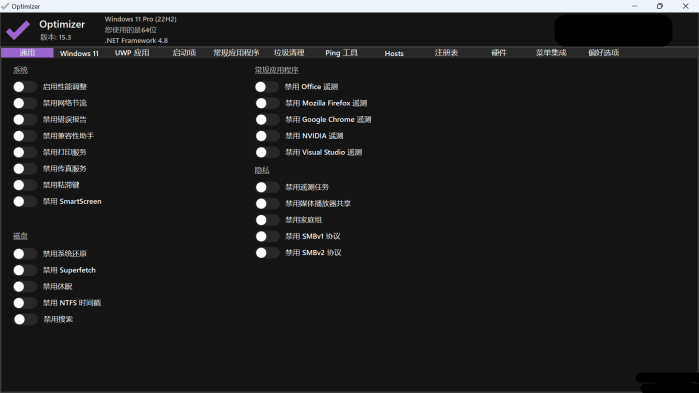Click the large Optimizer header title
The image size is (699, 393).
pos(62,25)
